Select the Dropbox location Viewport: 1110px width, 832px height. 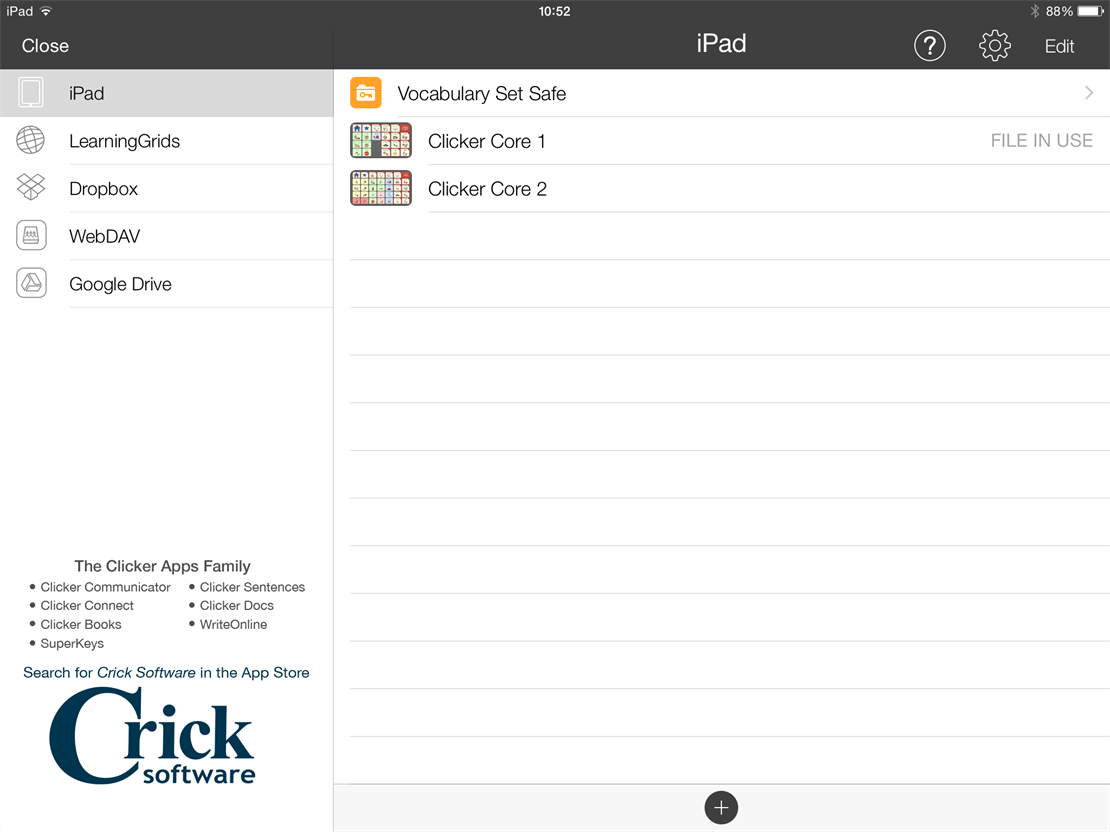click(166, 188)
